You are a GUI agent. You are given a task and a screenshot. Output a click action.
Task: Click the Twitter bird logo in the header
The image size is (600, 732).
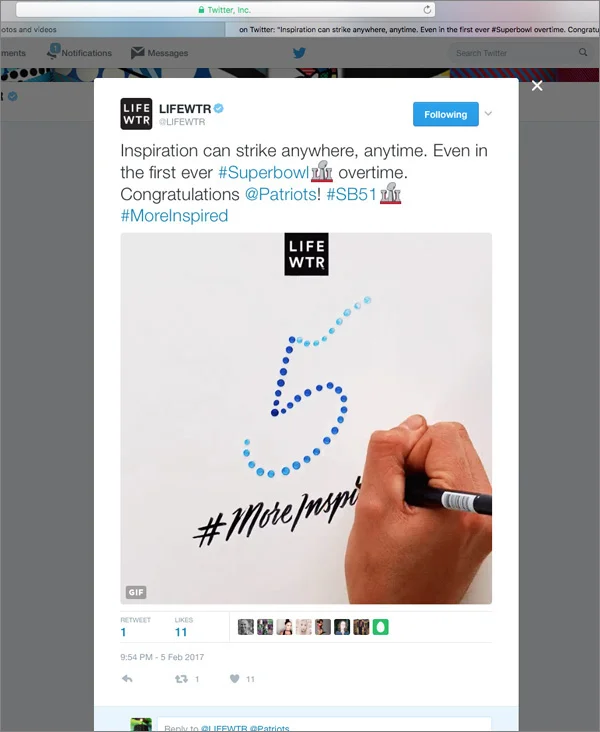pos(299,53)
